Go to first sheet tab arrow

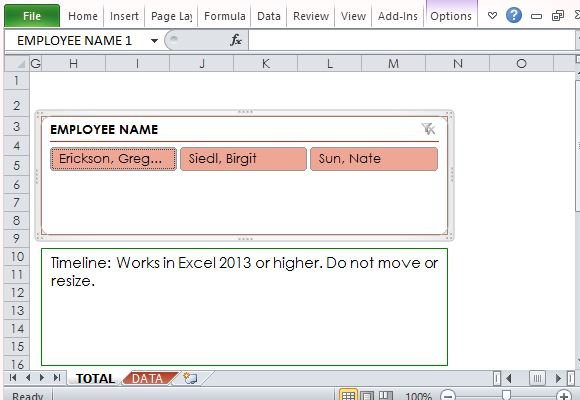pyautogui.click(x=13, y=377)
